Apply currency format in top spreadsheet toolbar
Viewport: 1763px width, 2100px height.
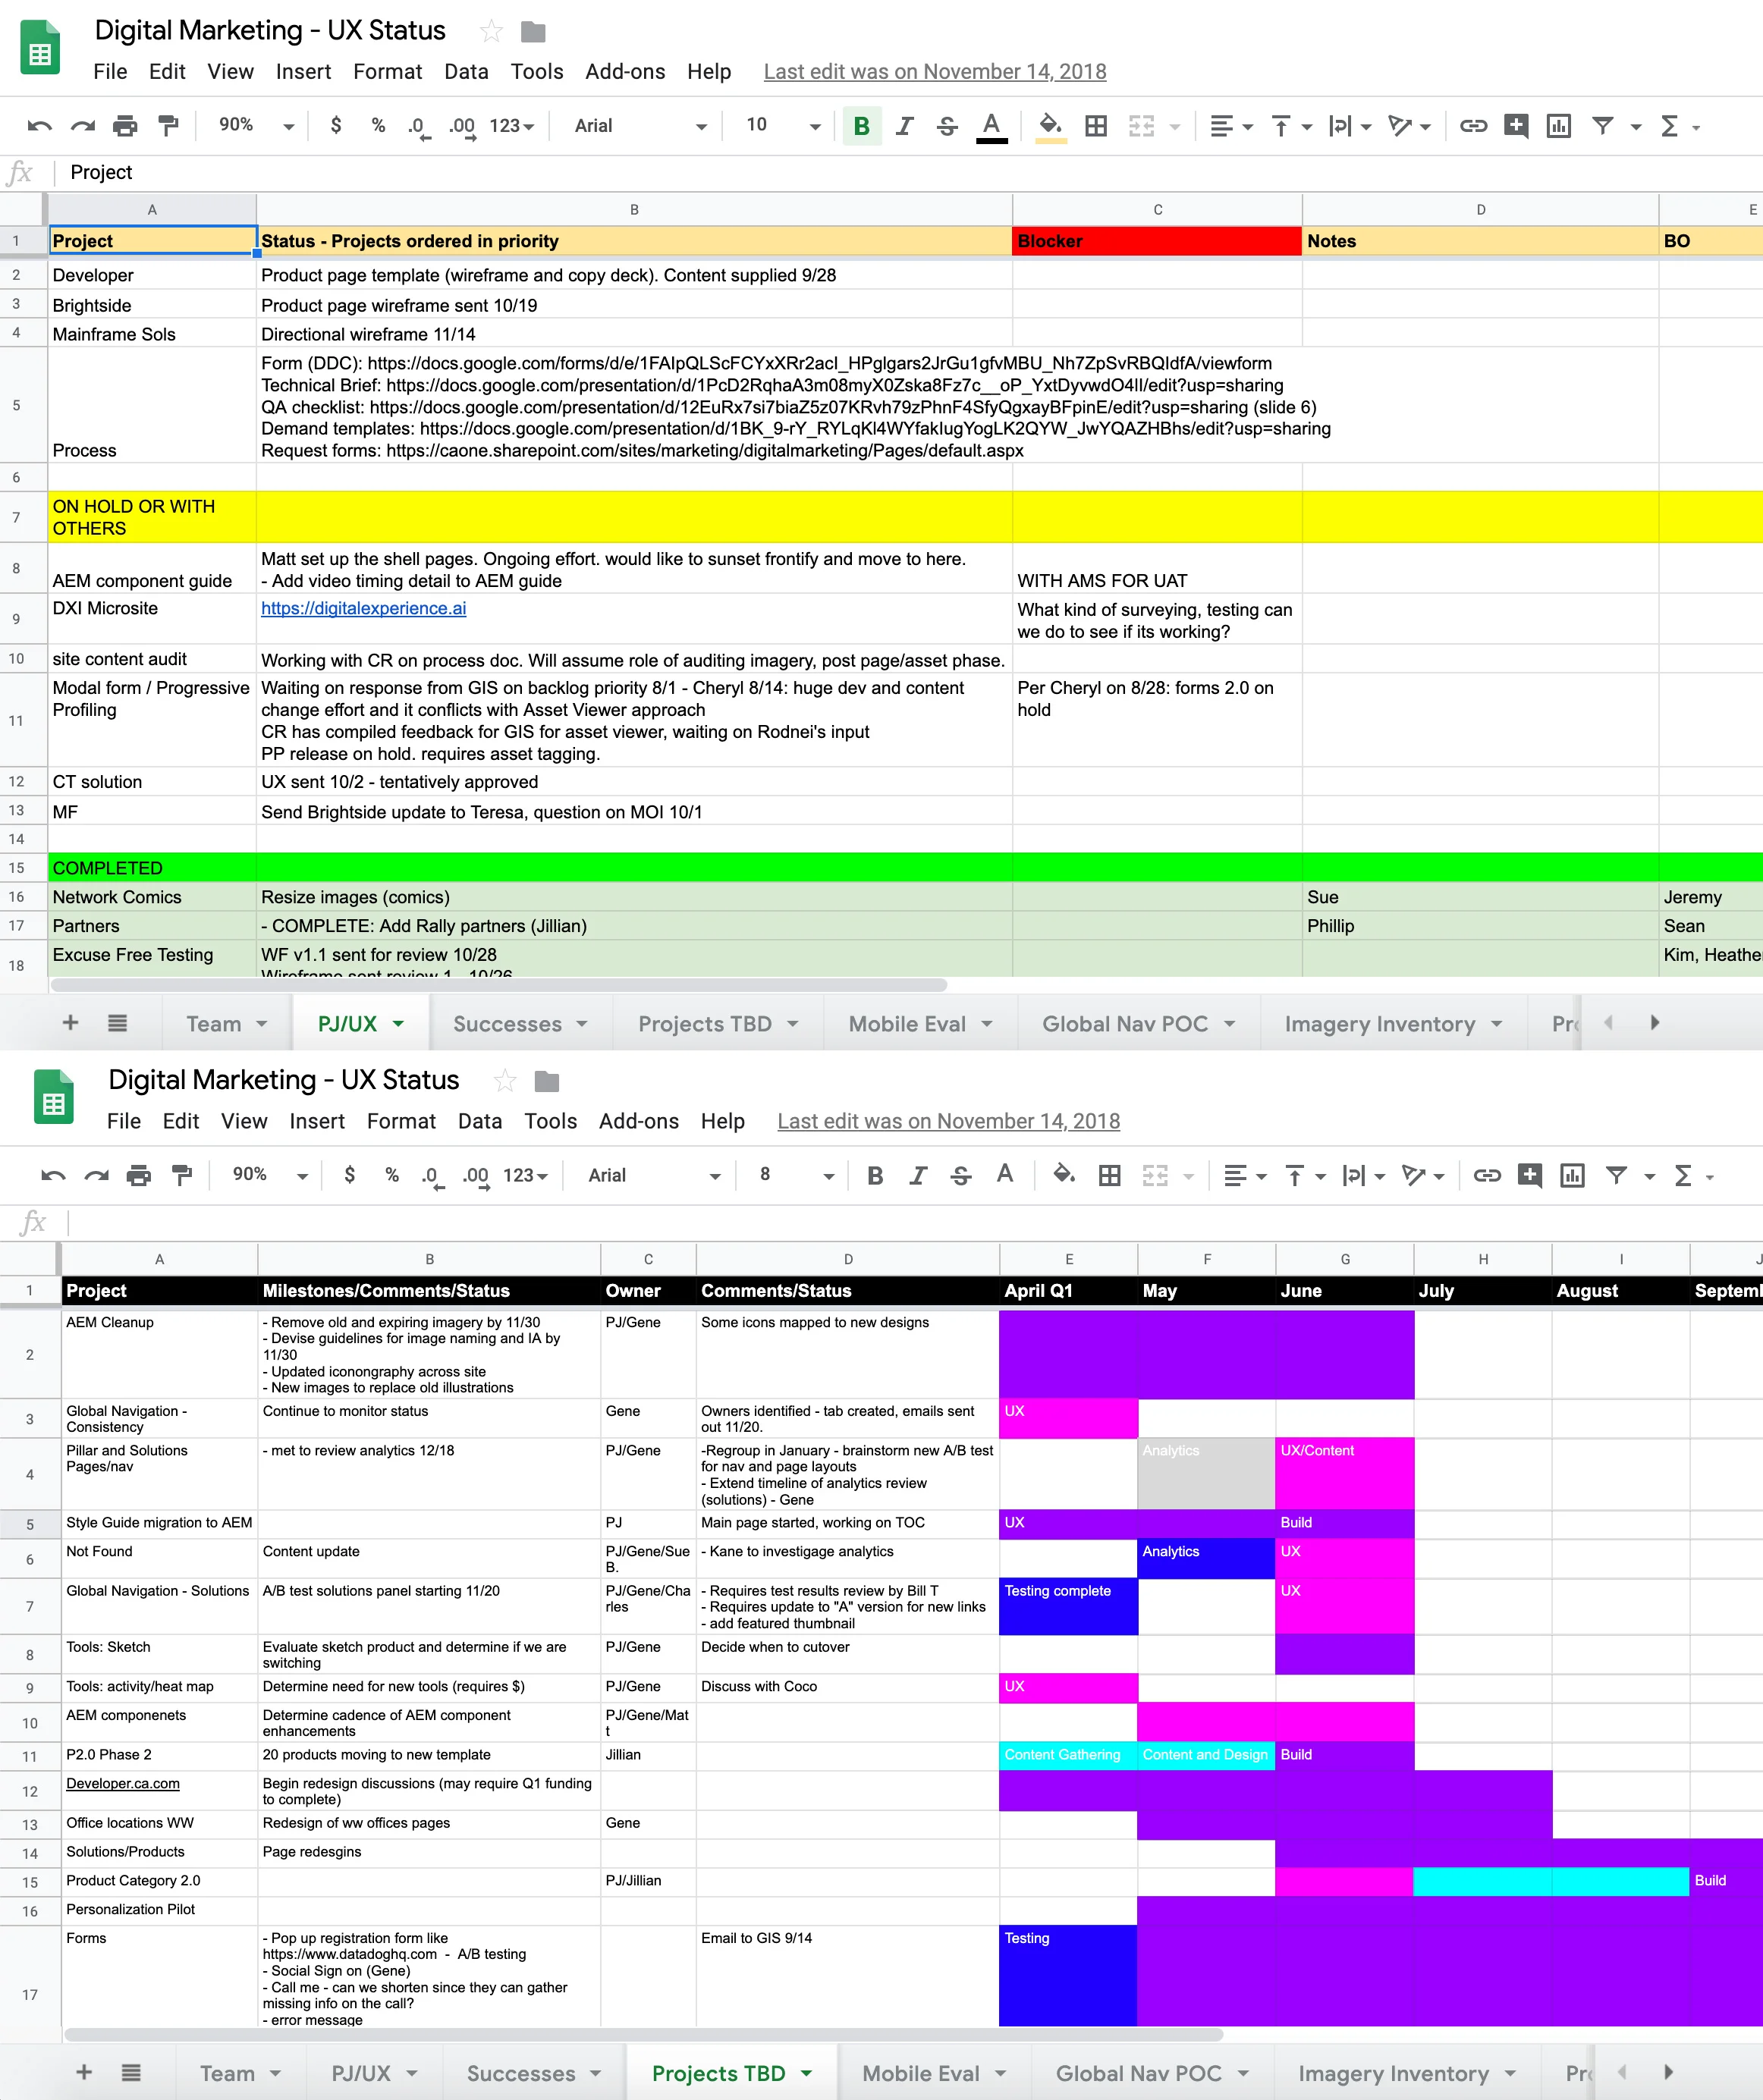(x=336, y=126)
